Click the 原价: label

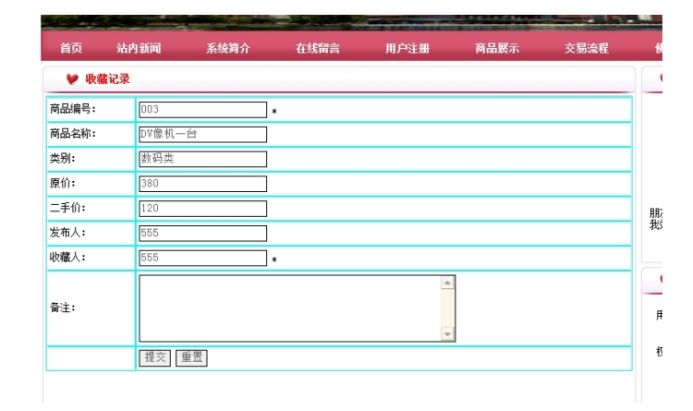(62, 183)
